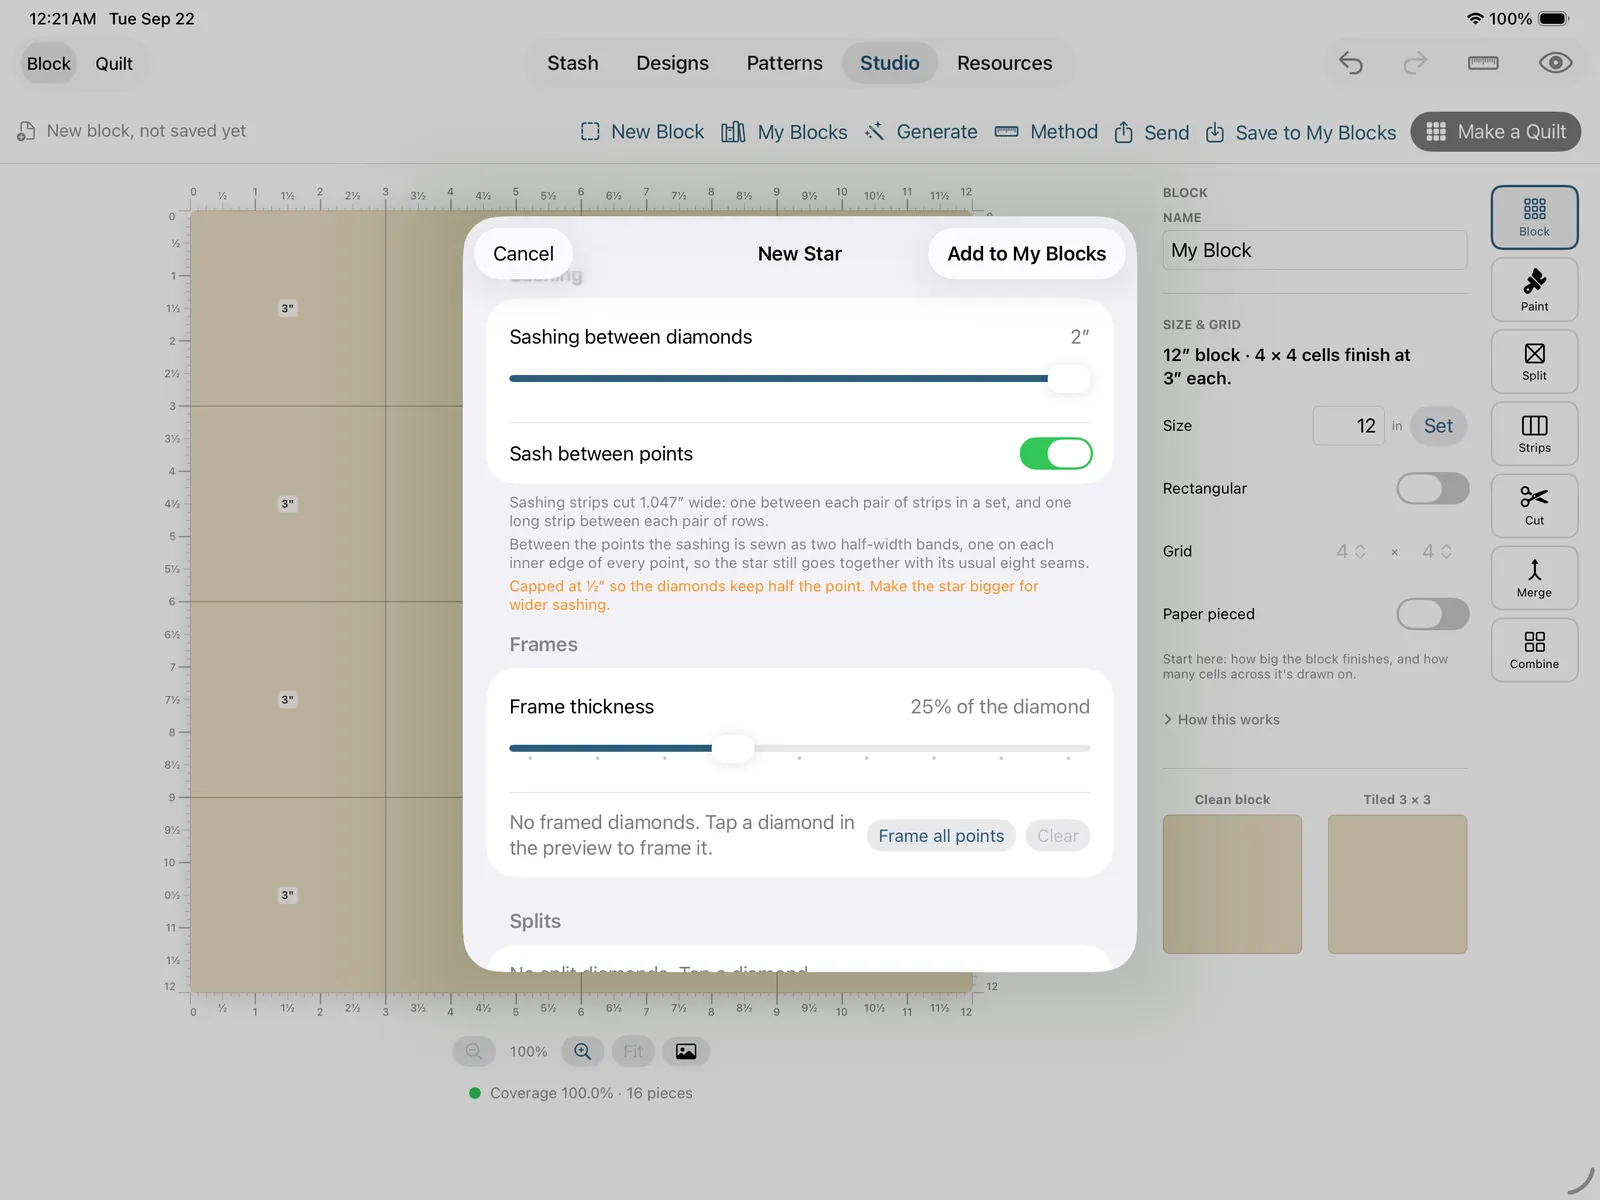This screenshot has width=1600, height=1200.
Task: Click the image background icon
Action: (686, 1051)
